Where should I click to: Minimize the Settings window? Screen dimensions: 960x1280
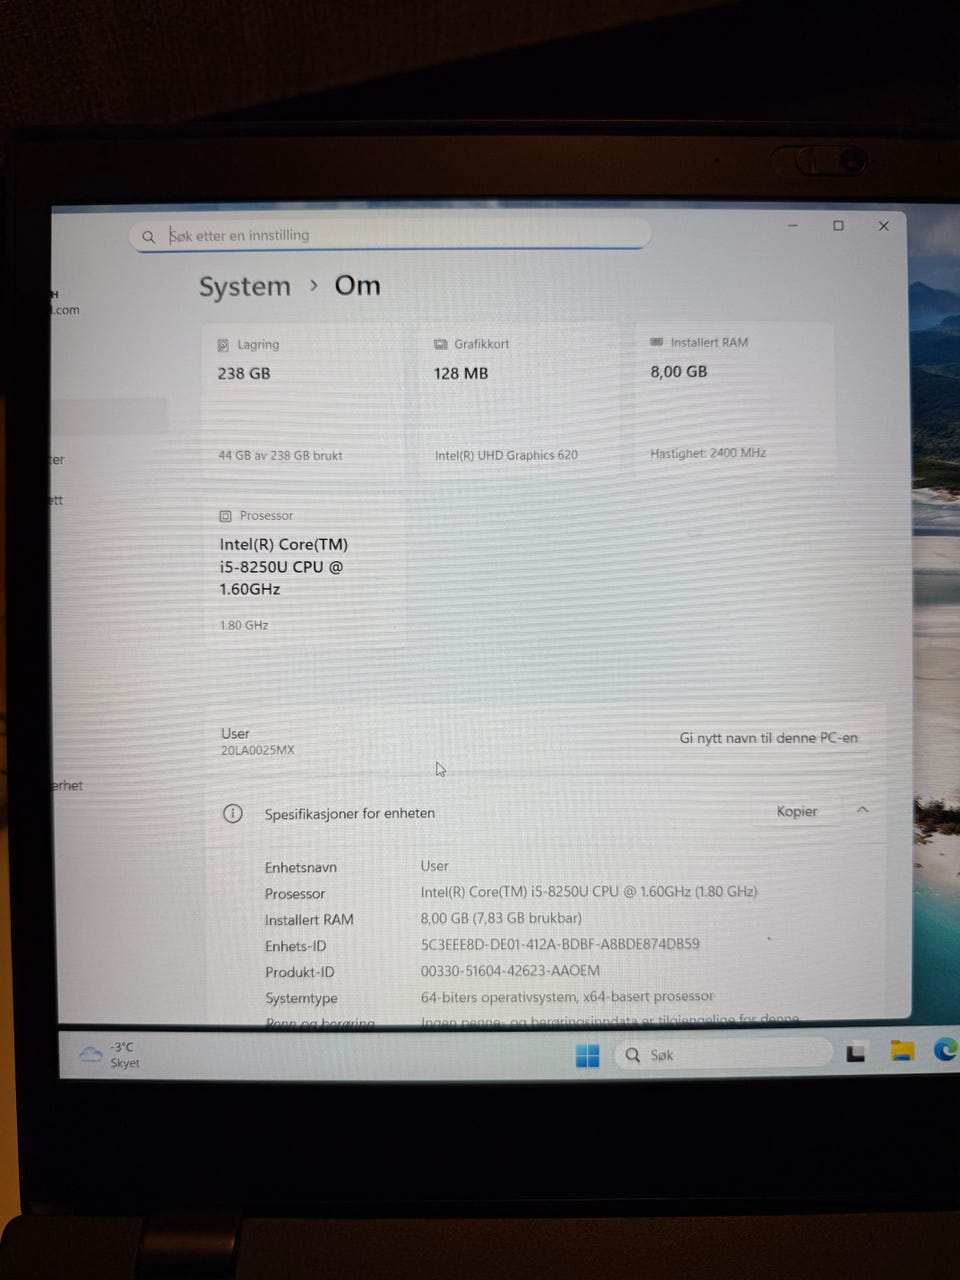[x=793, y=226]
